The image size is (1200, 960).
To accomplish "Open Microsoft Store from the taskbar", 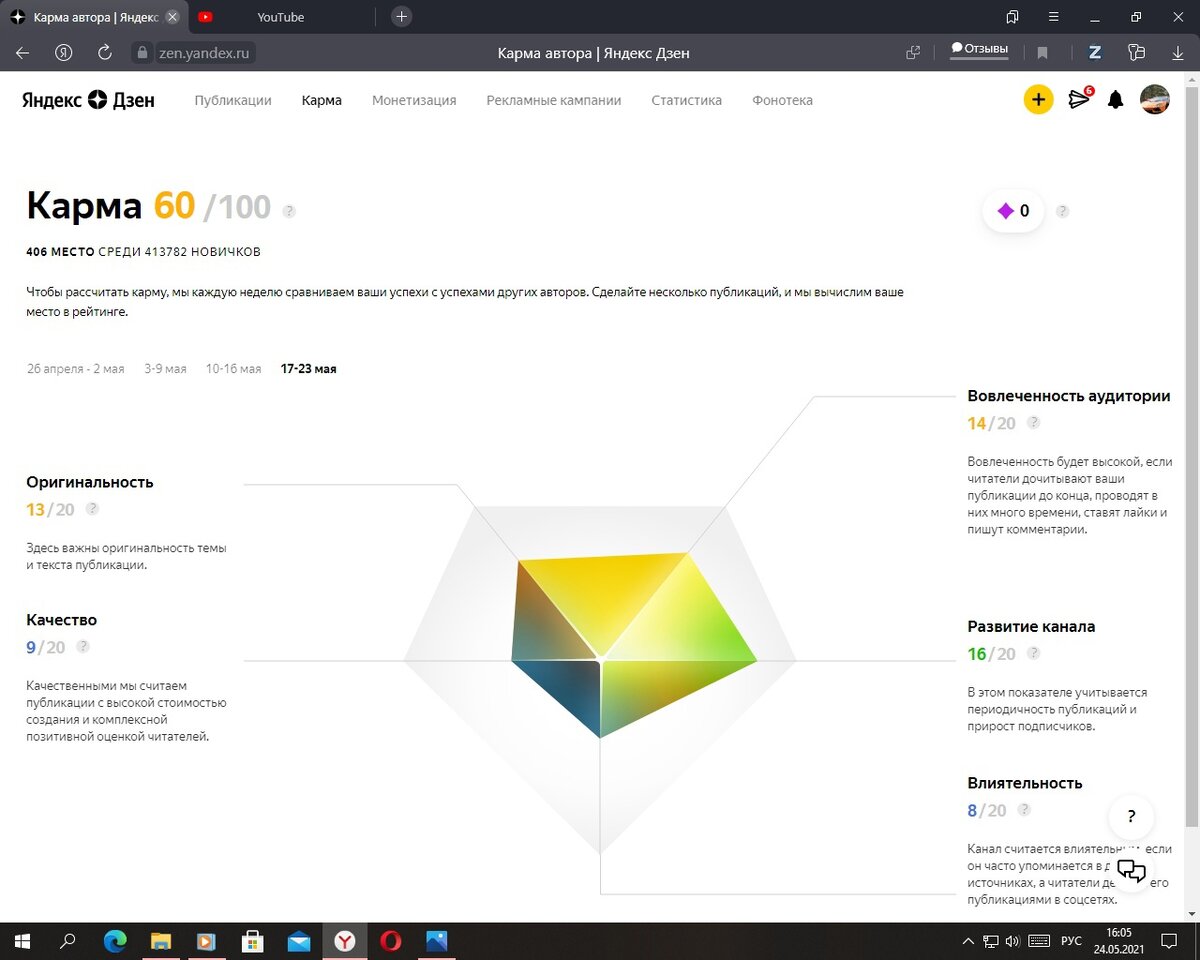I will [253, 941].
